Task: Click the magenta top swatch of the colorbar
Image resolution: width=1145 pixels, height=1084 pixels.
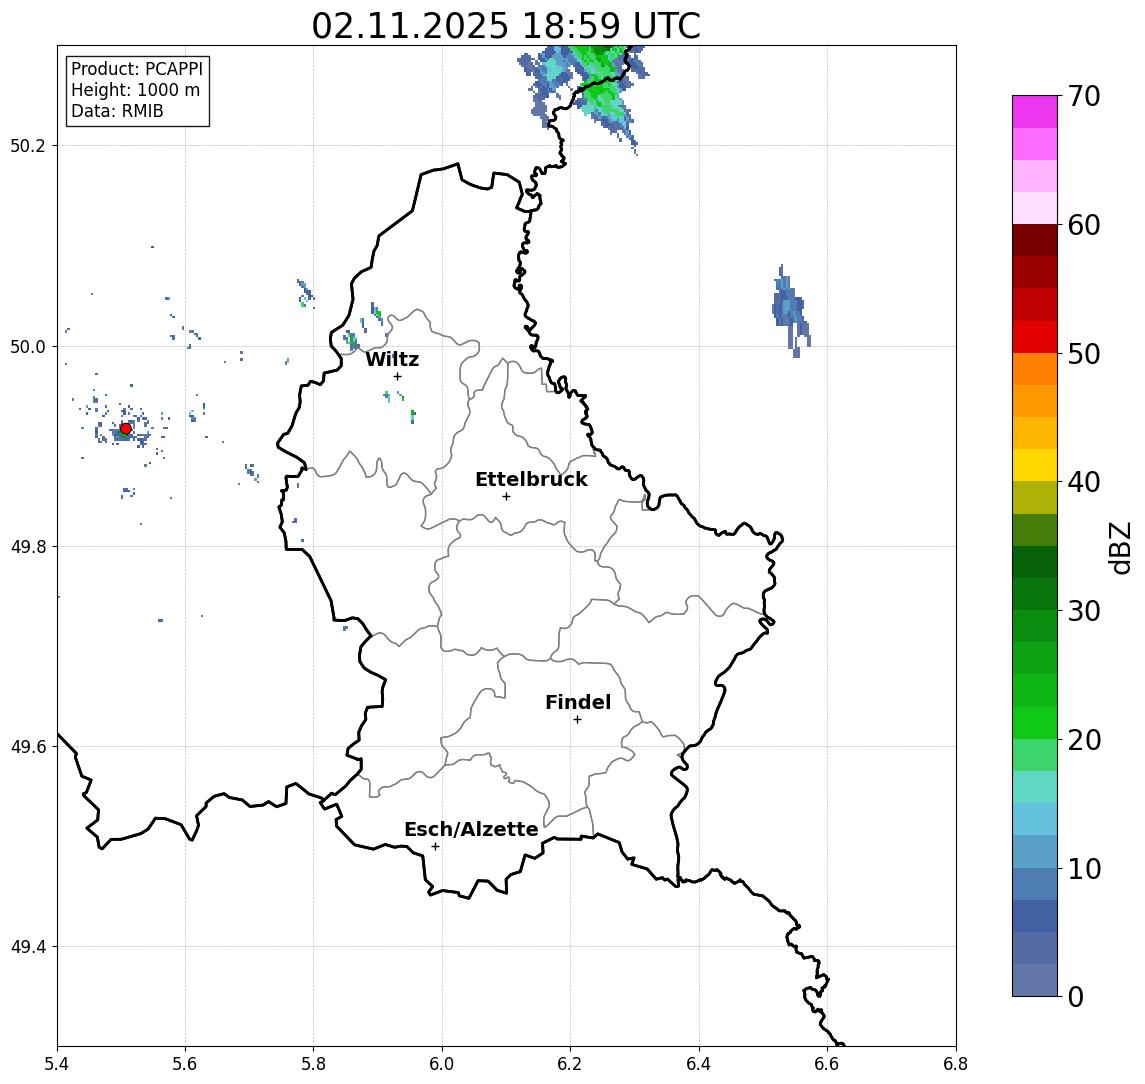Action: click(x=1035, y=112)
